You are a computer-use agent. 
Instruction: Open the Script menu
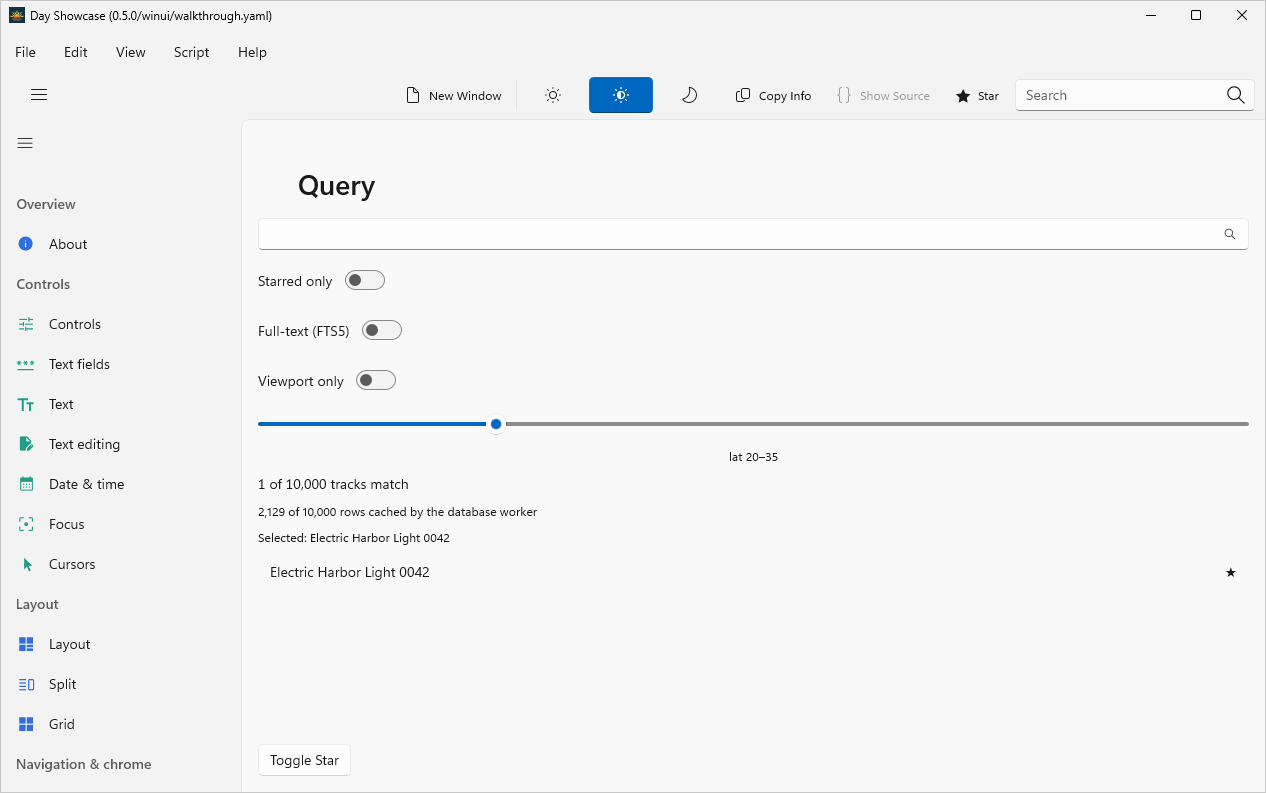tap(192, 52)
